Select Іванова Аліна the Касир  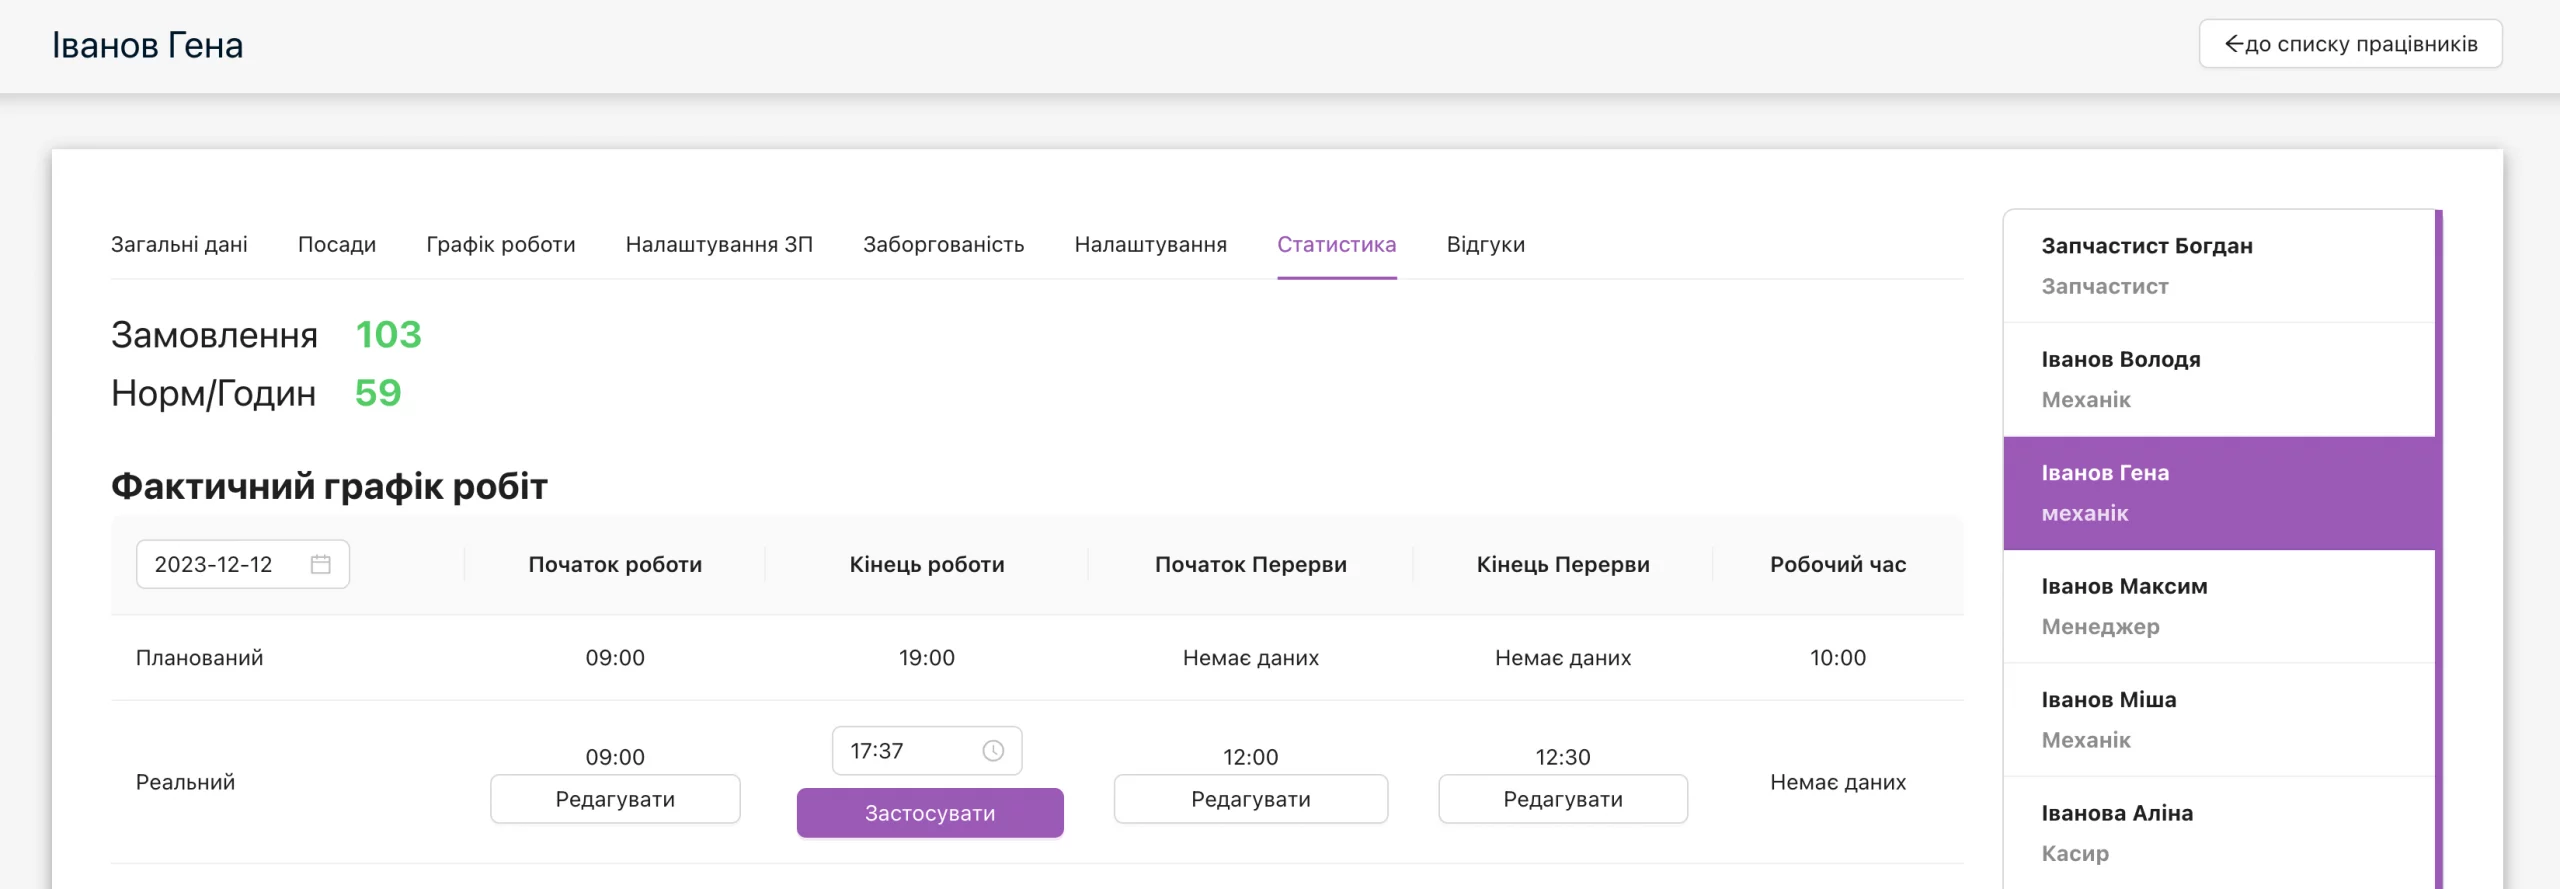pos(2219,833)
